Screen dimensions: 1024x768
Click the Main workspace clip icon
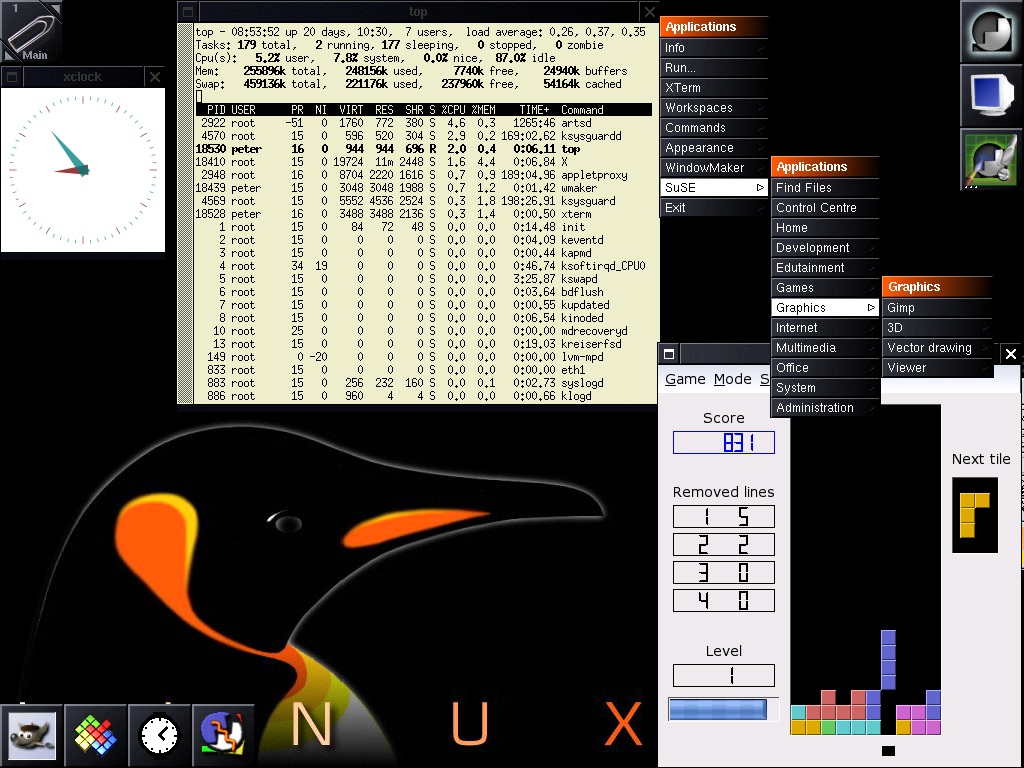[x=31, y=31]
